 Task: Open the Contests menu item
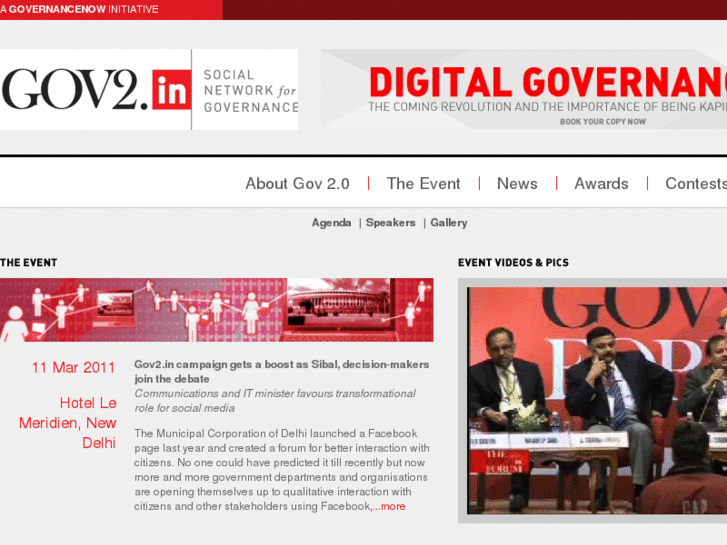696,184
